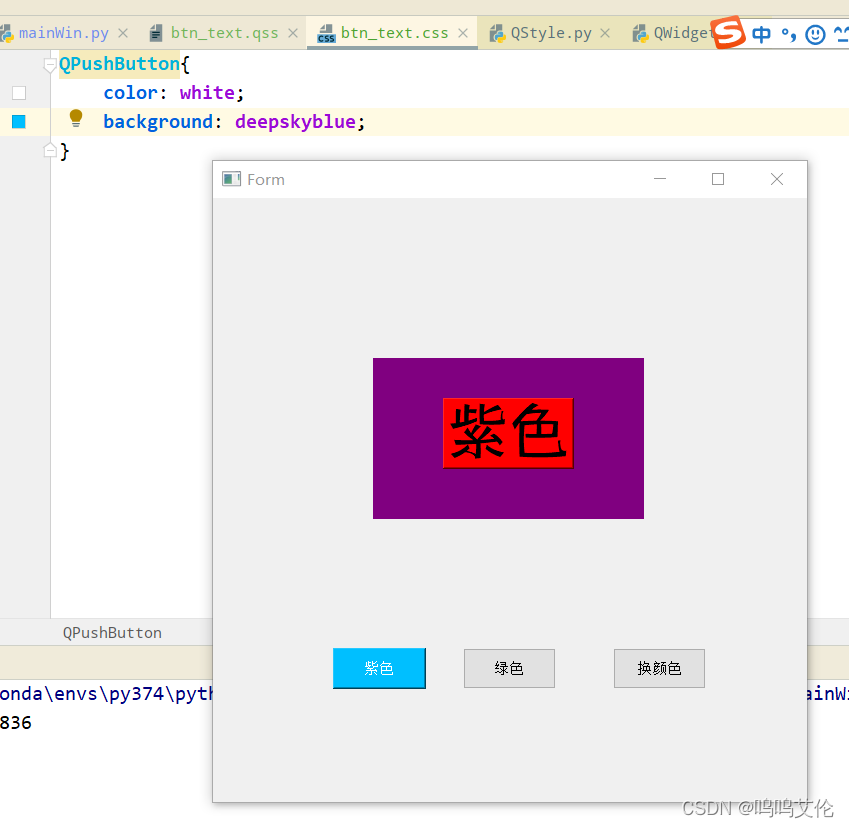This screenshot has height=828, width=849.
Task: Click the white color swatch beside the color line
Action: [18, 92]
